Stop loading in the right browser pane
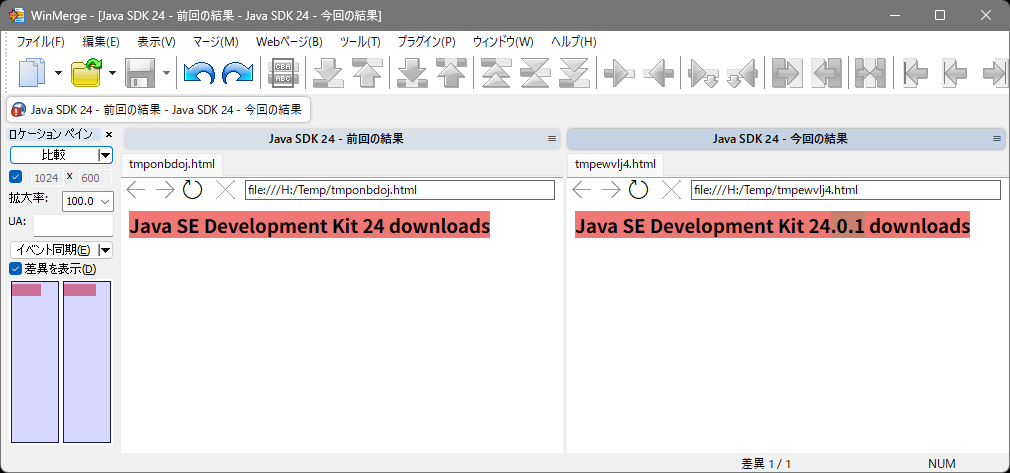The width and height of the screenshot is (1010, 473). click(x=671, y=189)
